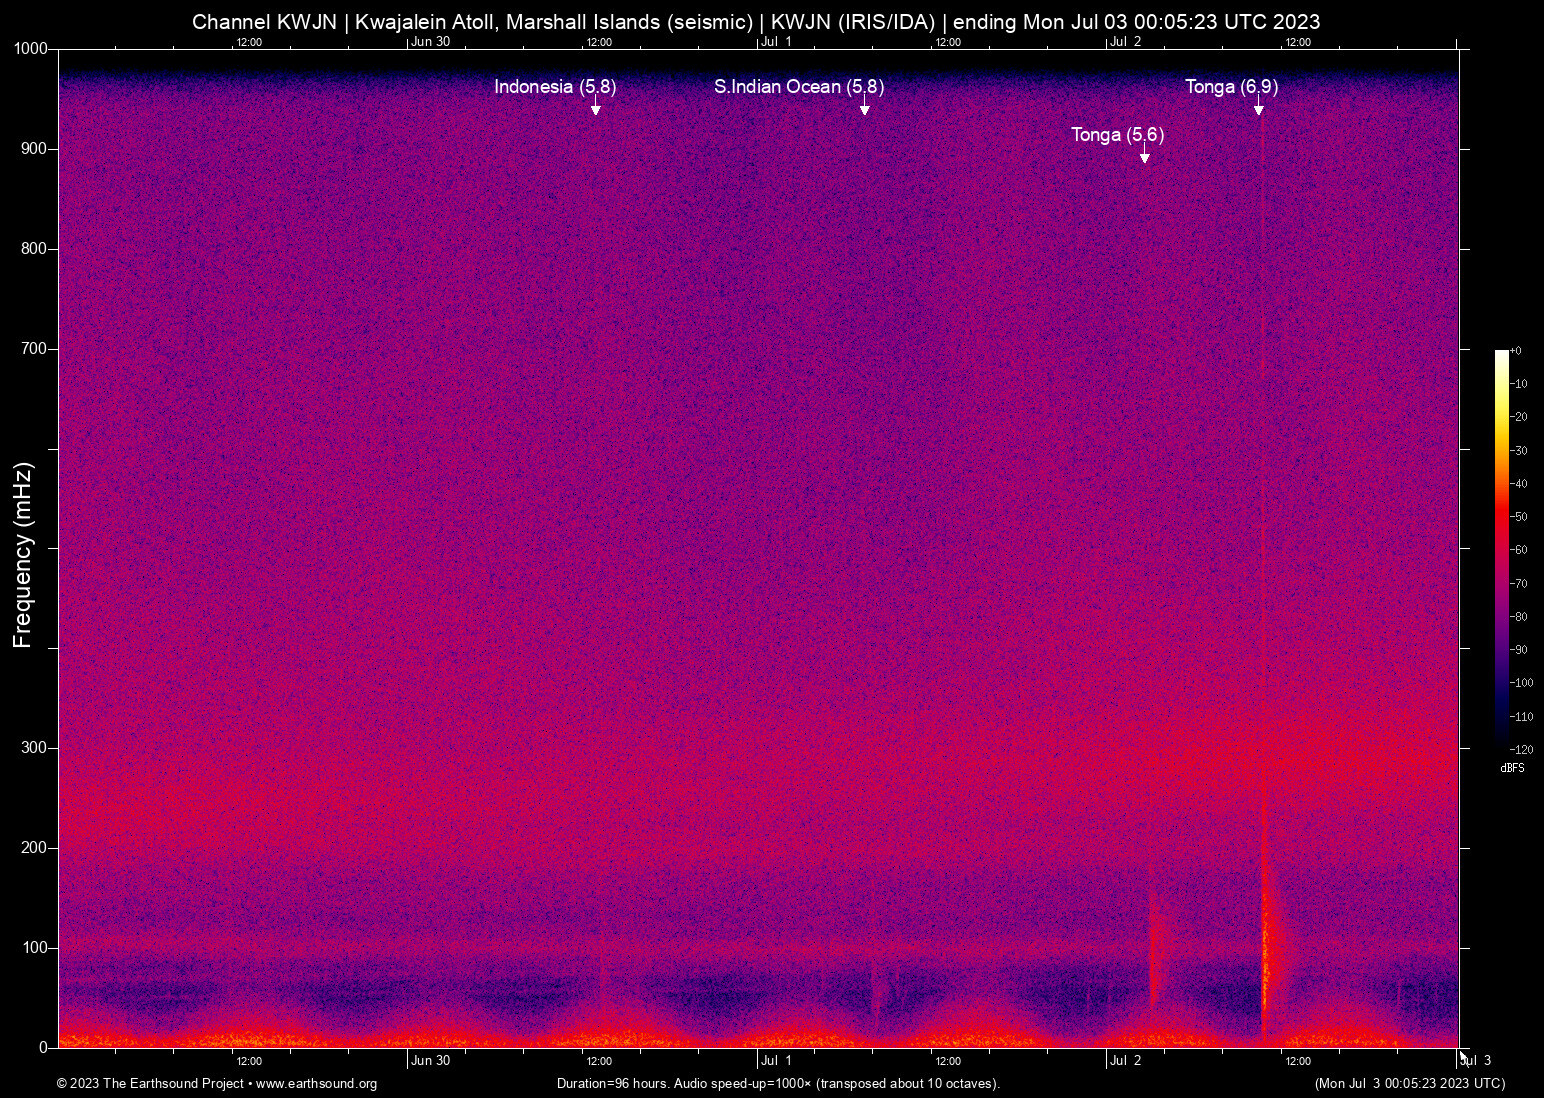Click the -70 value on the color scale
This screenshot has width=1544, height=1098.
(x=1519, y=584)
